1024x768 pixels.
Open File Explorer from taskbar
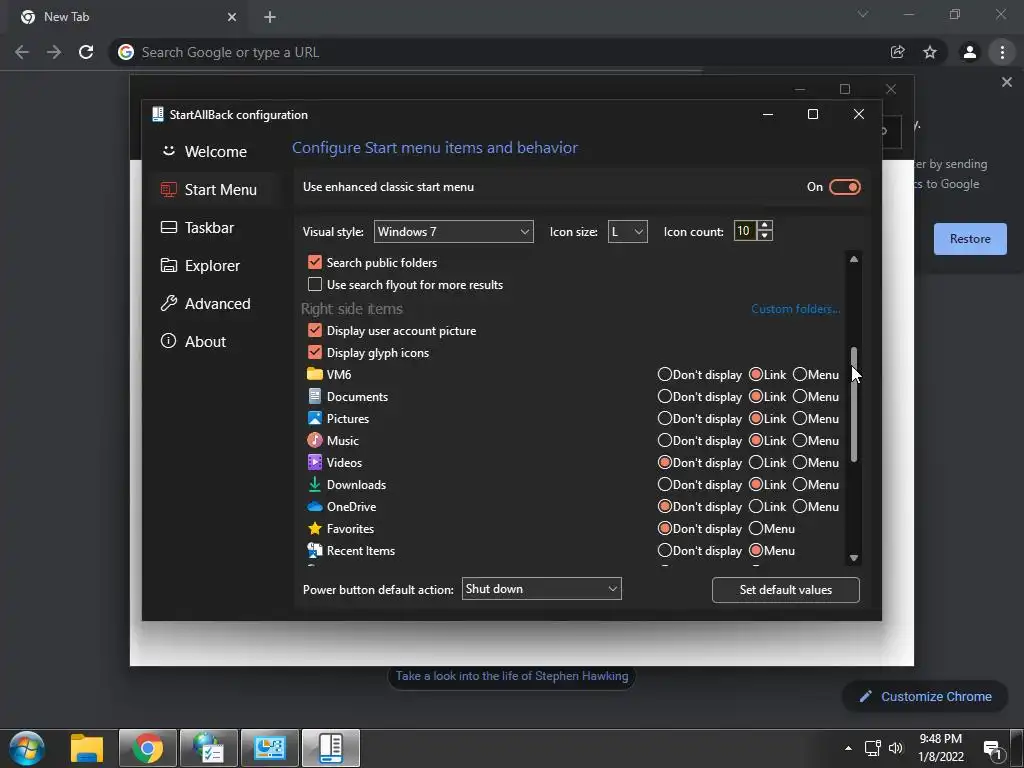(87, 748)
